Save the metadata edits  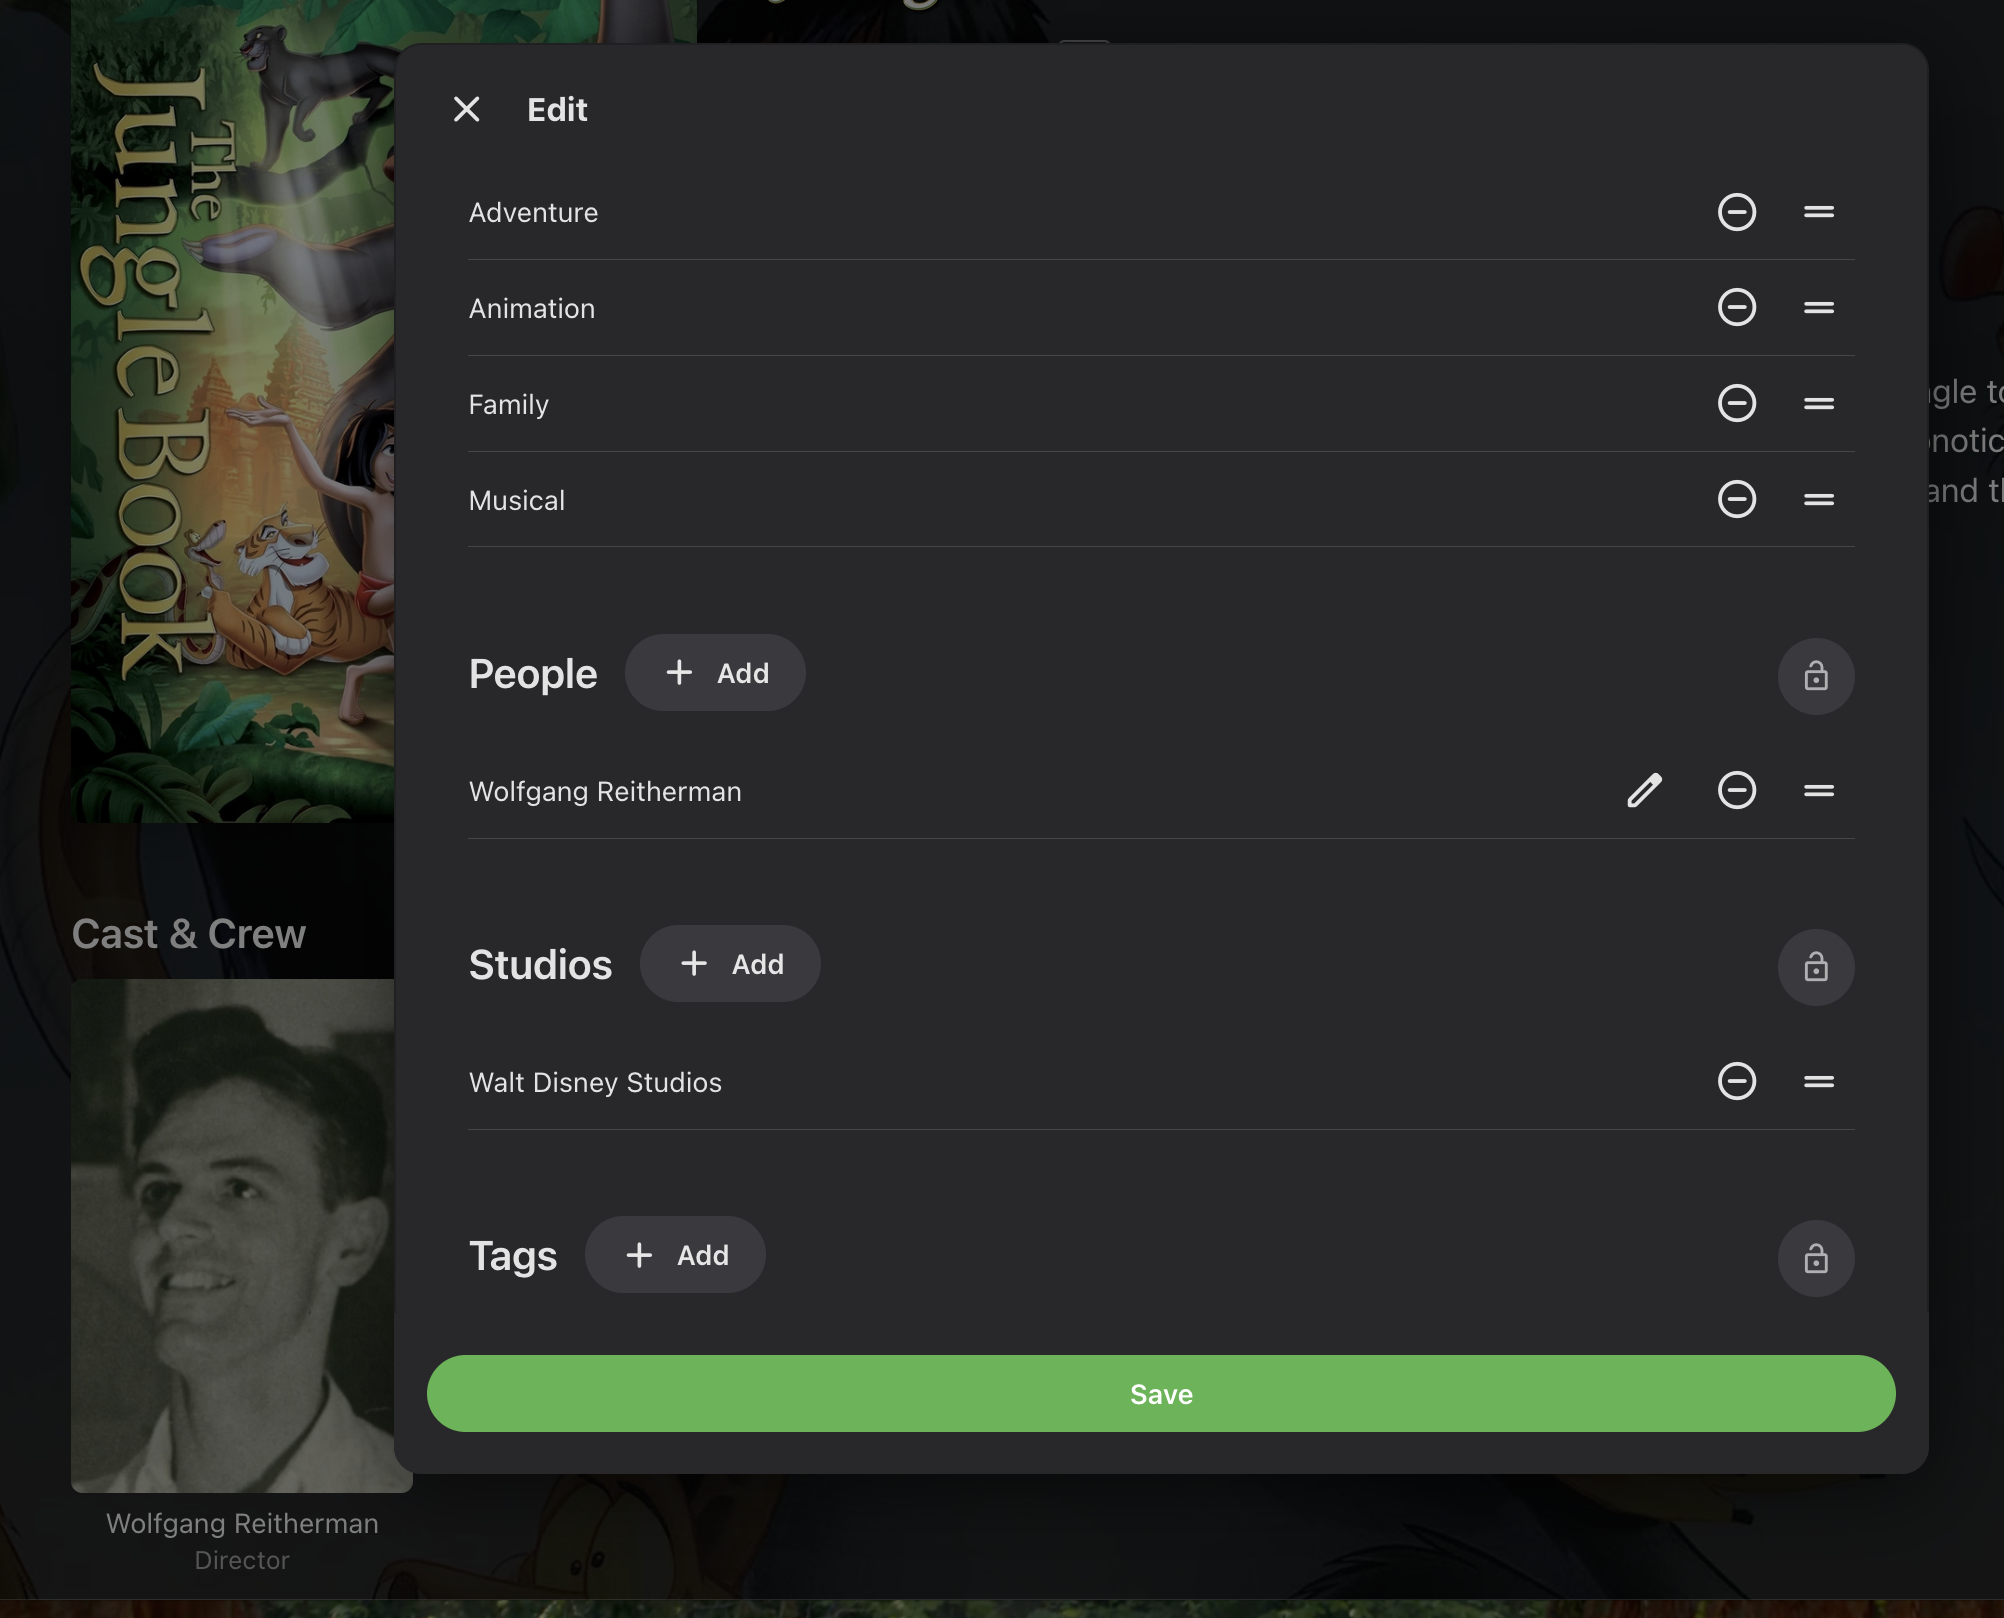[1160, 1394]
